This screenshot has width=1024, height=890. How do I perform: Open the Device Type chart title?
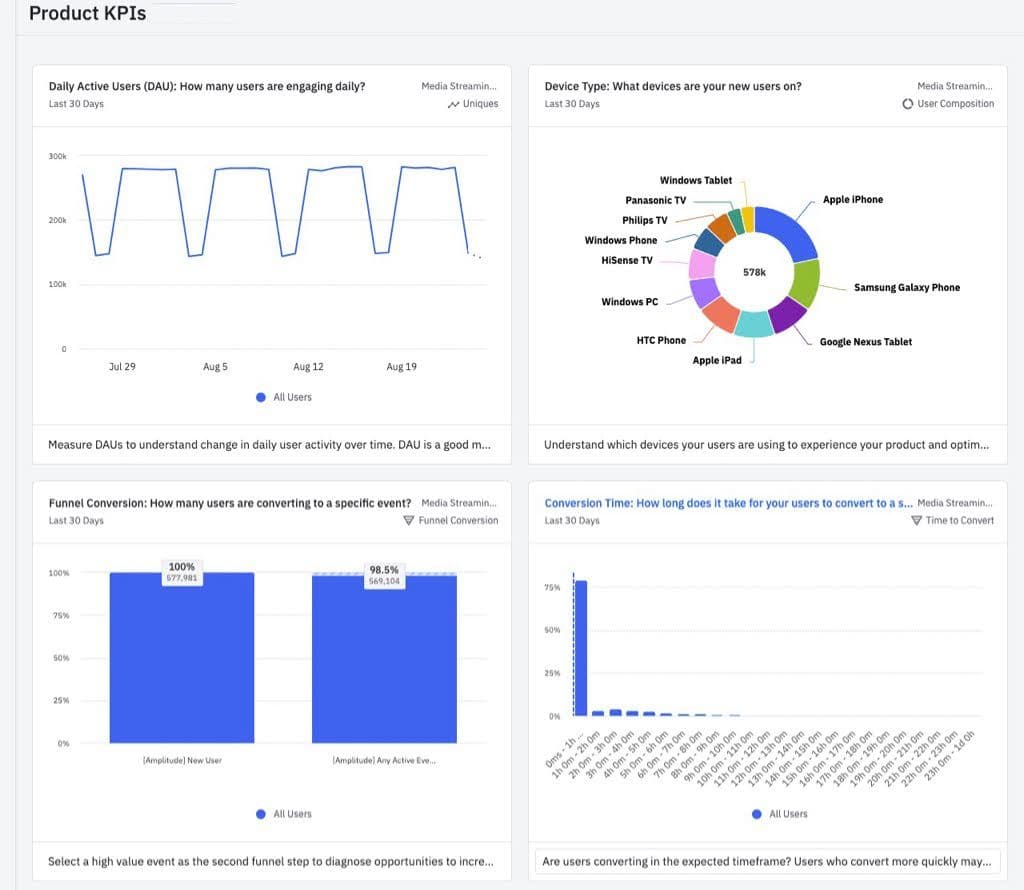pyautogui.click(x=672, y=86)
